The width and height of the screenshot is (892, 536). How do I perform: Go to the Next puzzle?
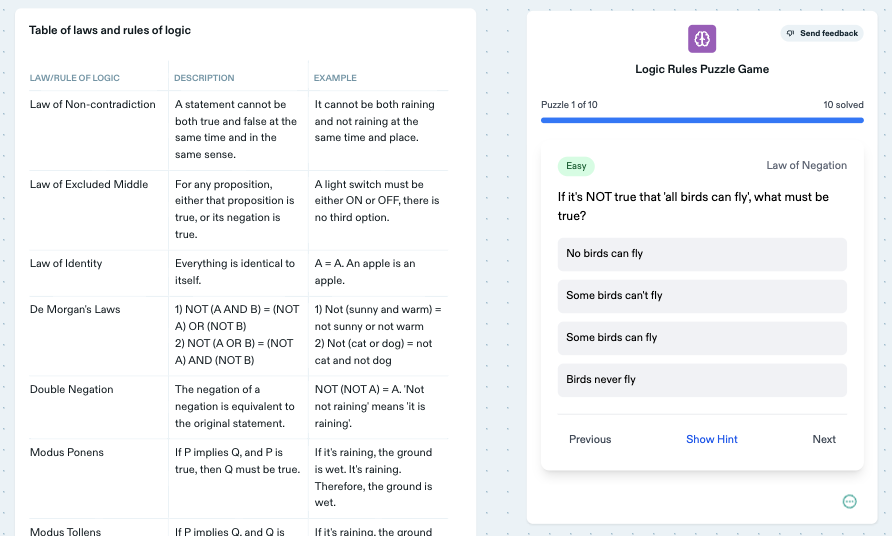[x=823, y=439]
